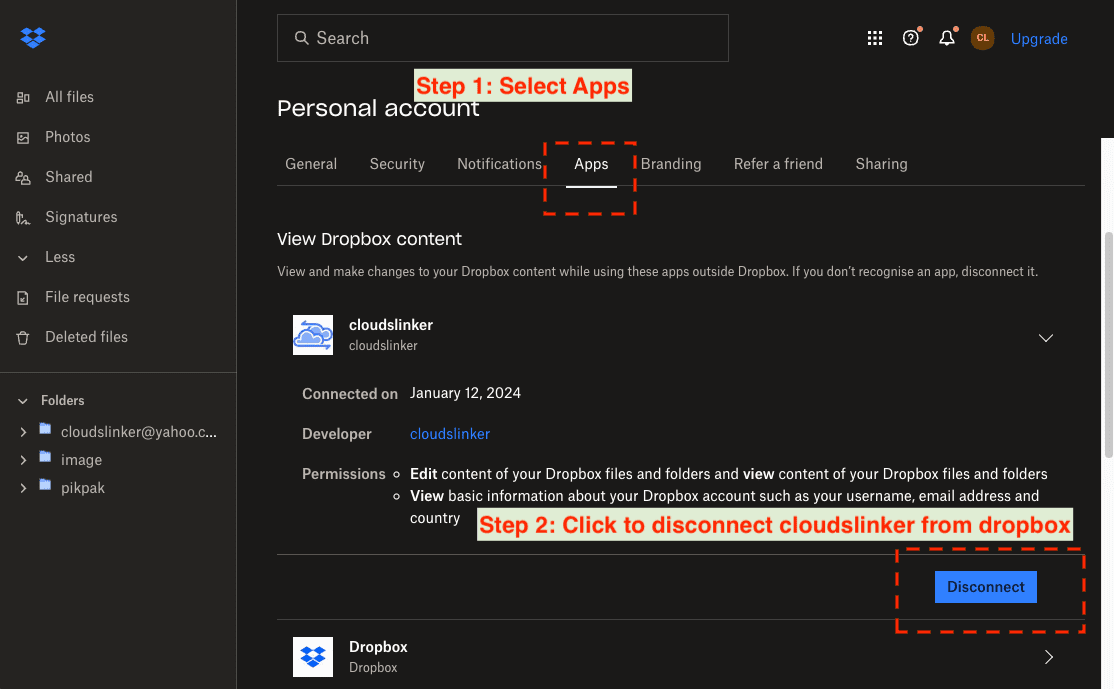This screenshot has width=1114, height=689.
Task: Open the Branding tab
Action: pyautogui.click(x=671, y=164)
